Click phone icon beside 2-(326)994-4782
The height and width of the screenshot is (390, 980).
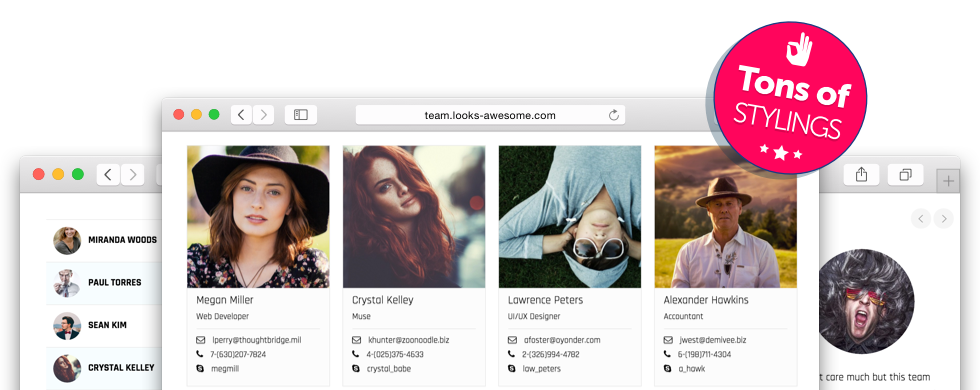tap(512, 354)
